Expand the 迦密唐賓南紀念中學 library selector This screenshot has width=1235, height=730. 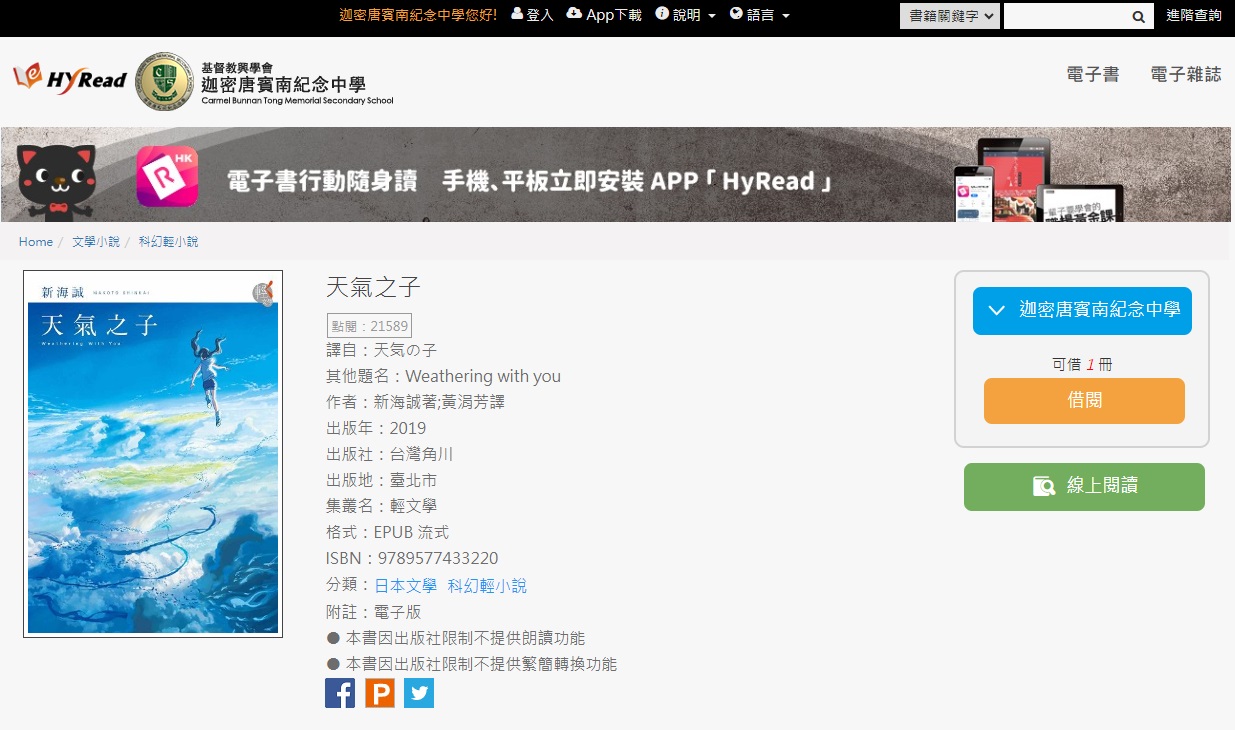(x=1082, y=311)
